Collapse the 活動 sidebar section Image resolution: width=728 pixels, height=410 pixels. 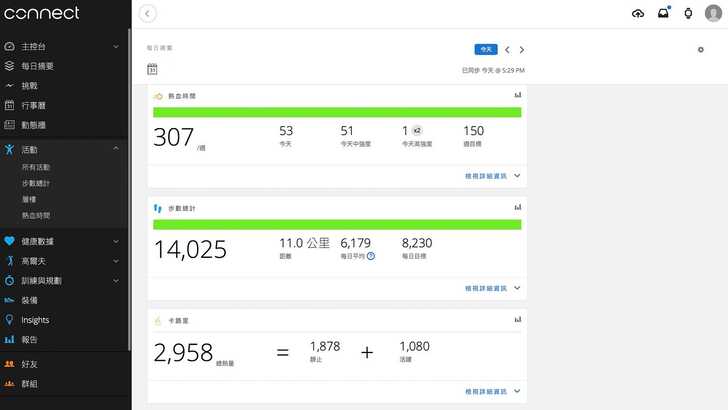click(x=116, y=149)
